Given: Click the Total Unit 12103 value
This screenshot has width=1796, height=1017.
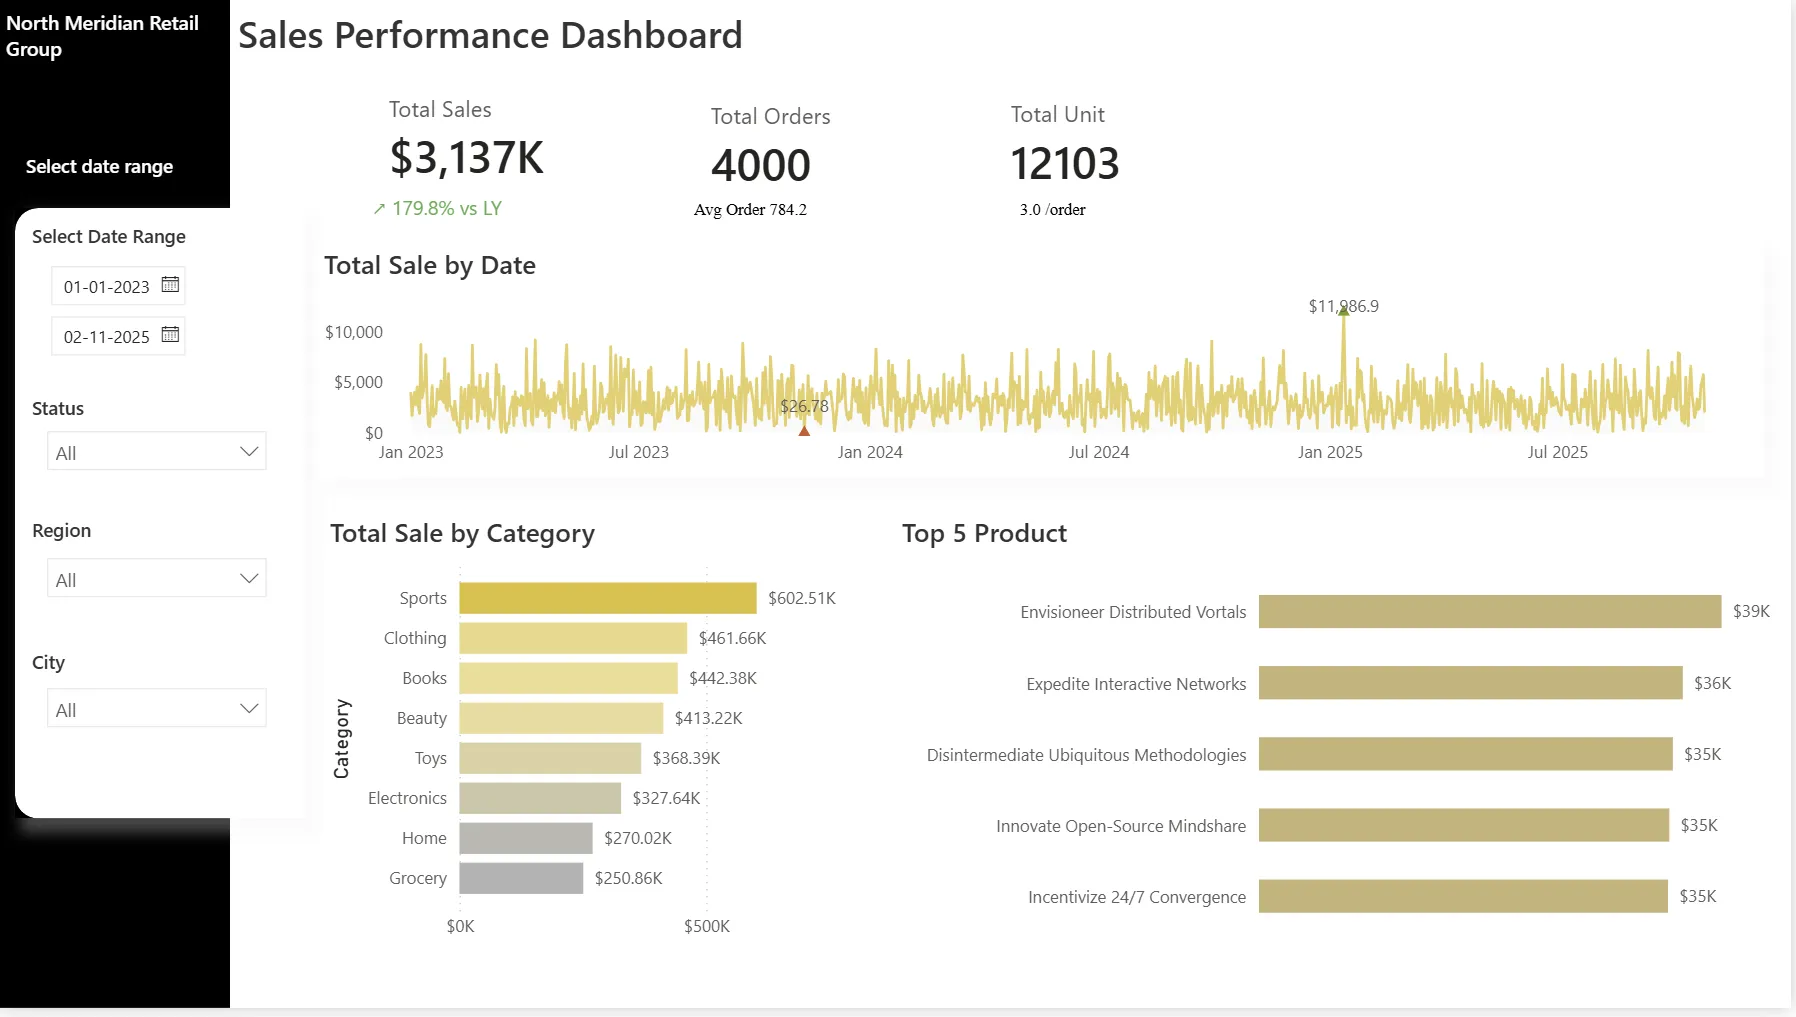Looking at the screenshot, I should tap(1065, 163).
